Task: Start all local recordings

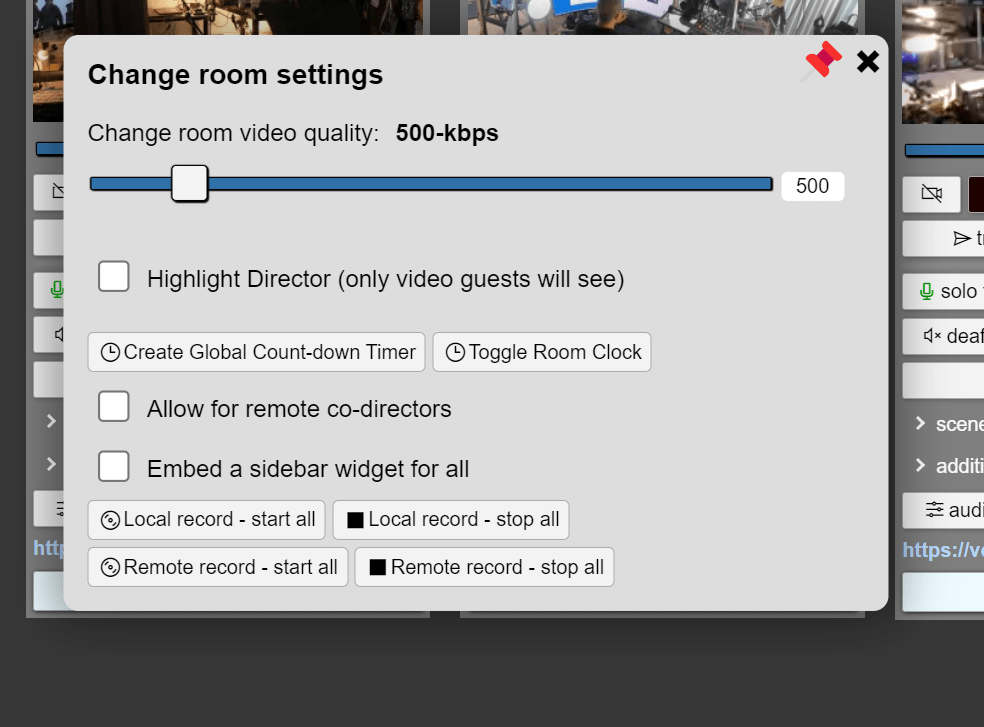Action: (x=206, y=520)
